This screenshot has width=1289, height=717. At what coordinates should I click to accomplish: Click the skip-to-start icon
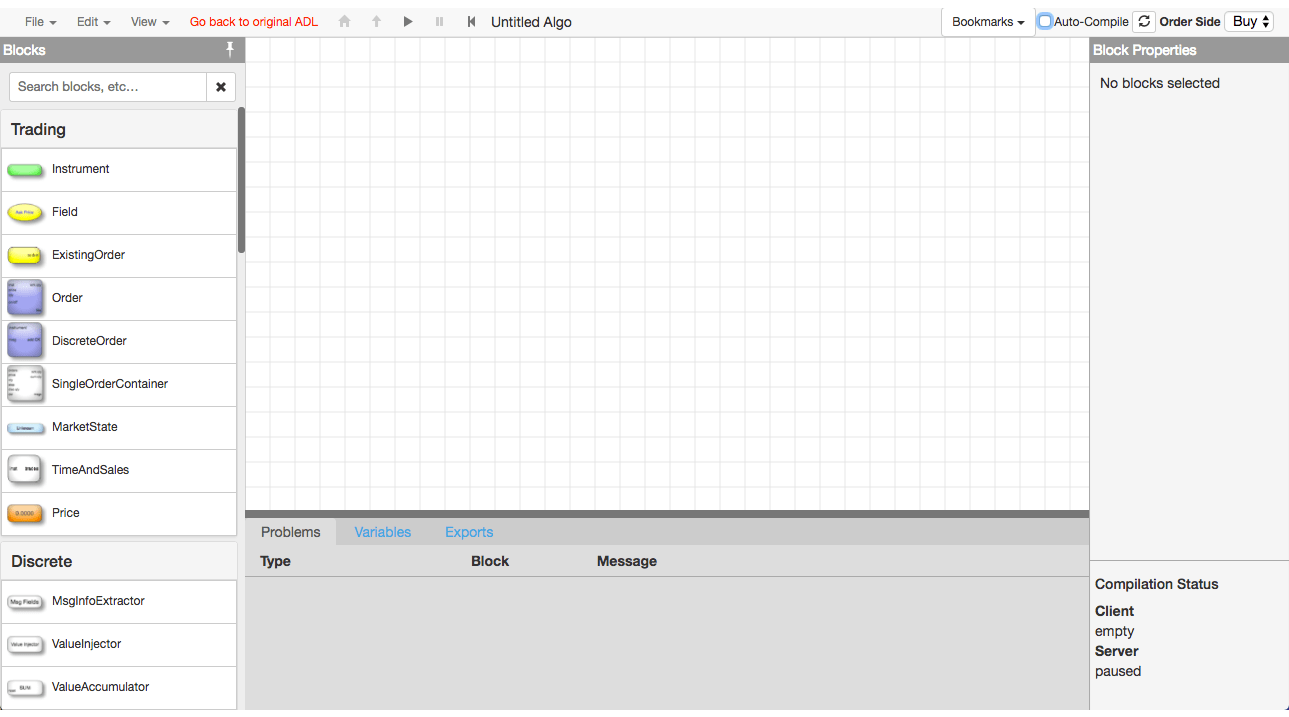(x=471, y=21)
